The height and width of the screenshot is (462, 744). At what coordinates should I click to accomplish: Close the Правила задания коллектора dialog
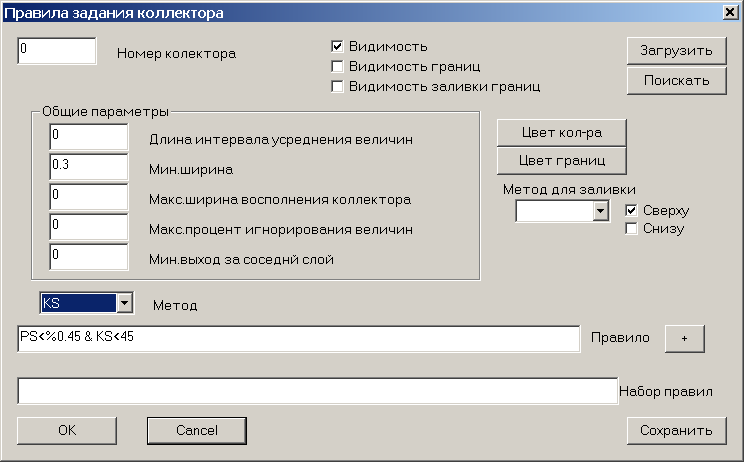[x=730, y=12]
